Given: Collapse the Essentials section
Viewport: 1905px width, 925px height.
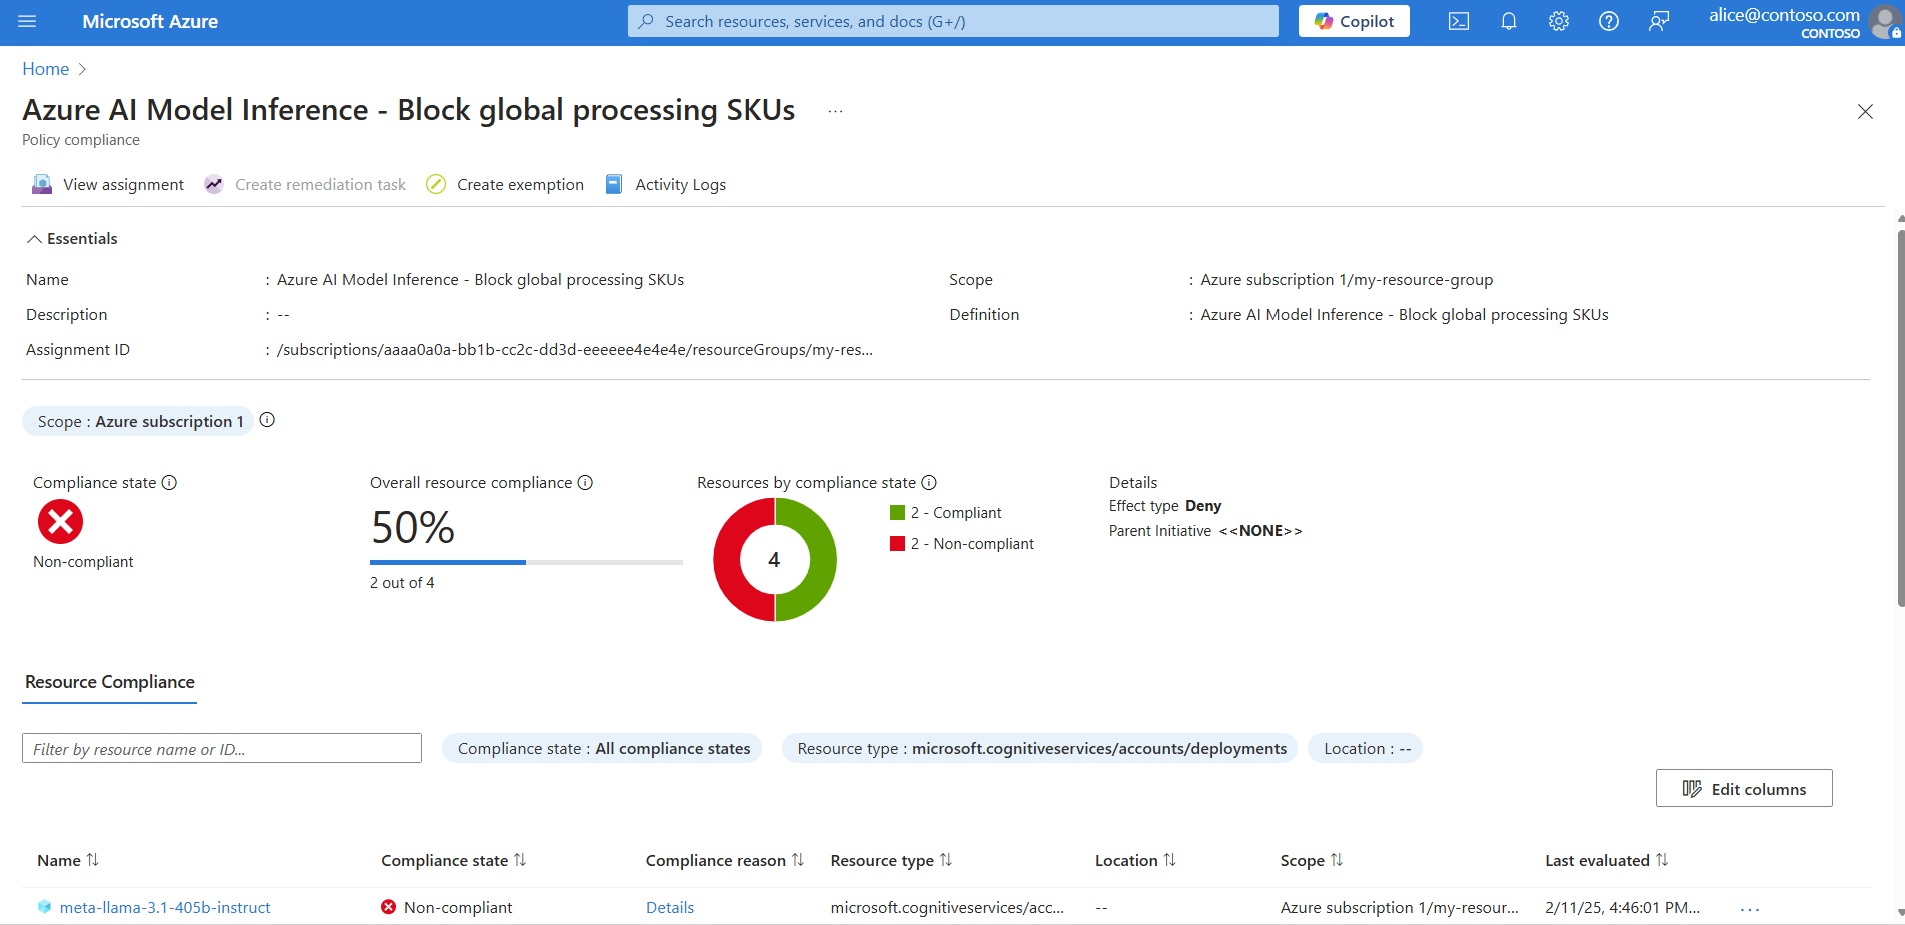Looking at the screenshot, I should point(34,239).
